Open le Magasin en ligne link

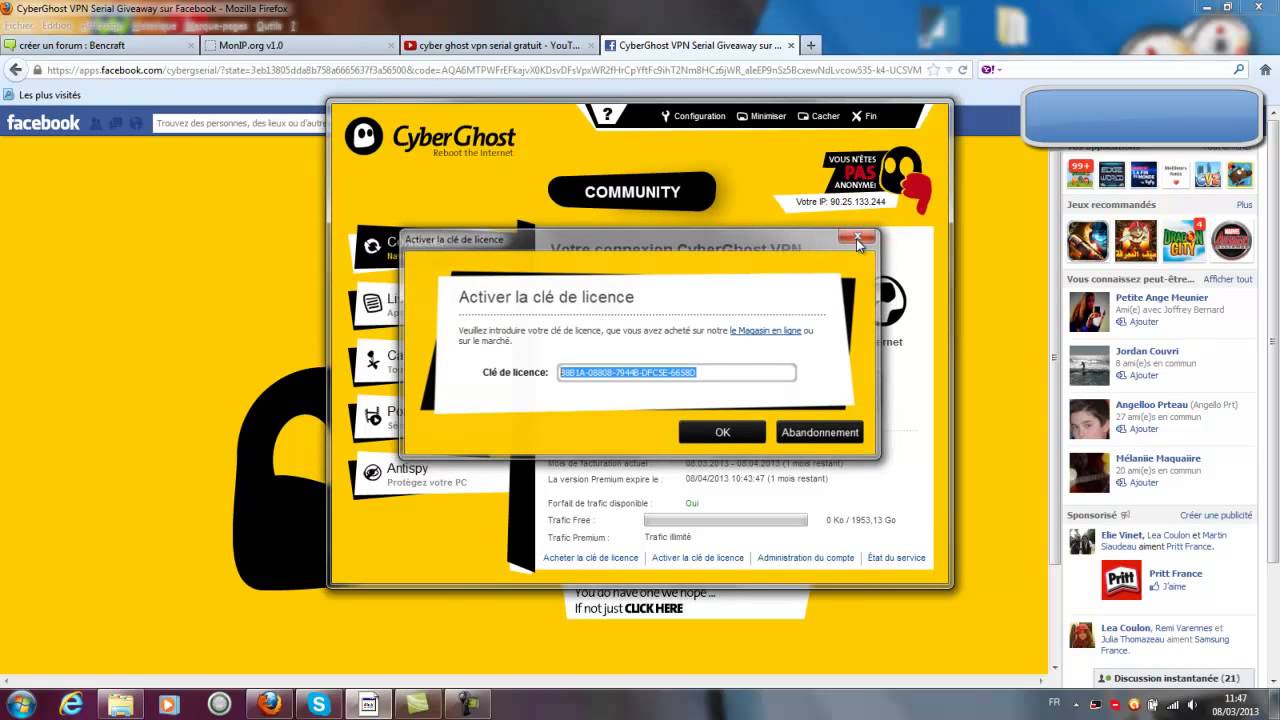[x=765, y=330]
